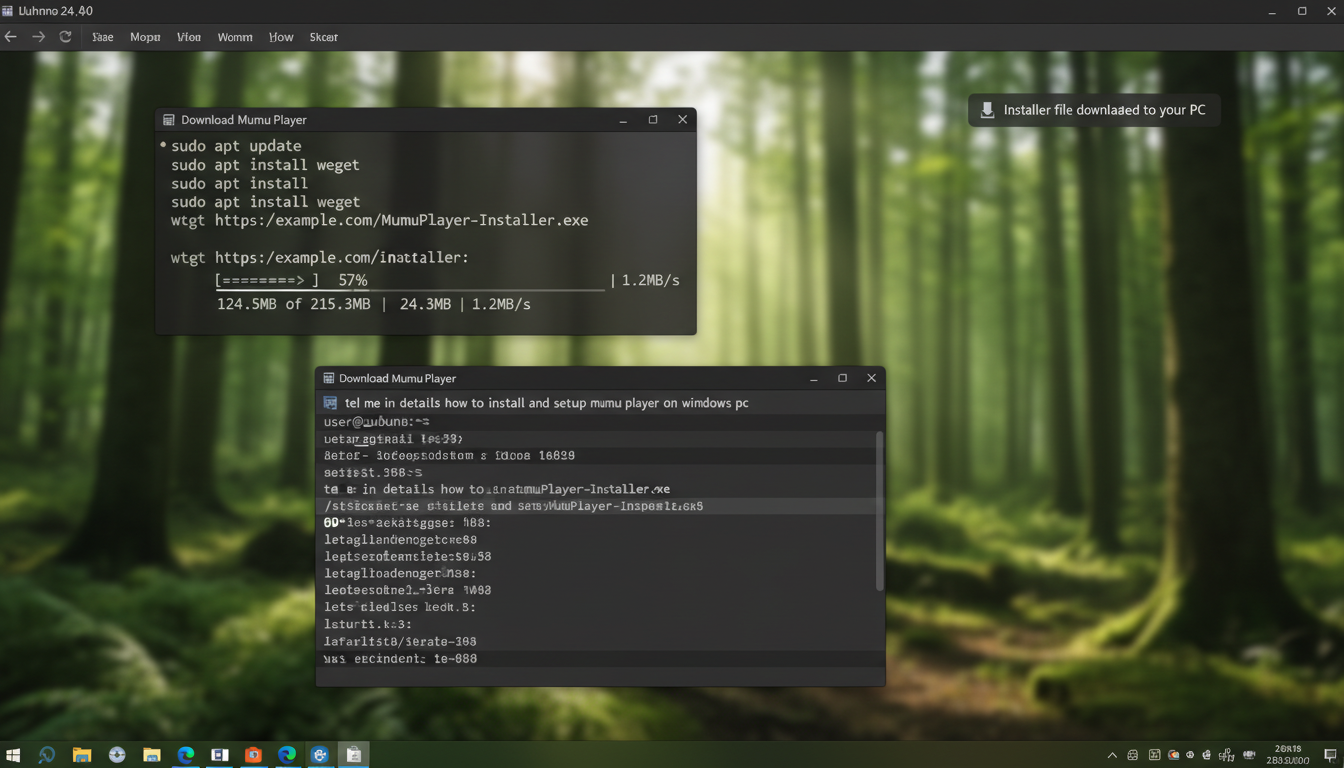Reload using the circular arrow icon
Viewport: 1344px width, 768px height.
click(x=65, y=37)
